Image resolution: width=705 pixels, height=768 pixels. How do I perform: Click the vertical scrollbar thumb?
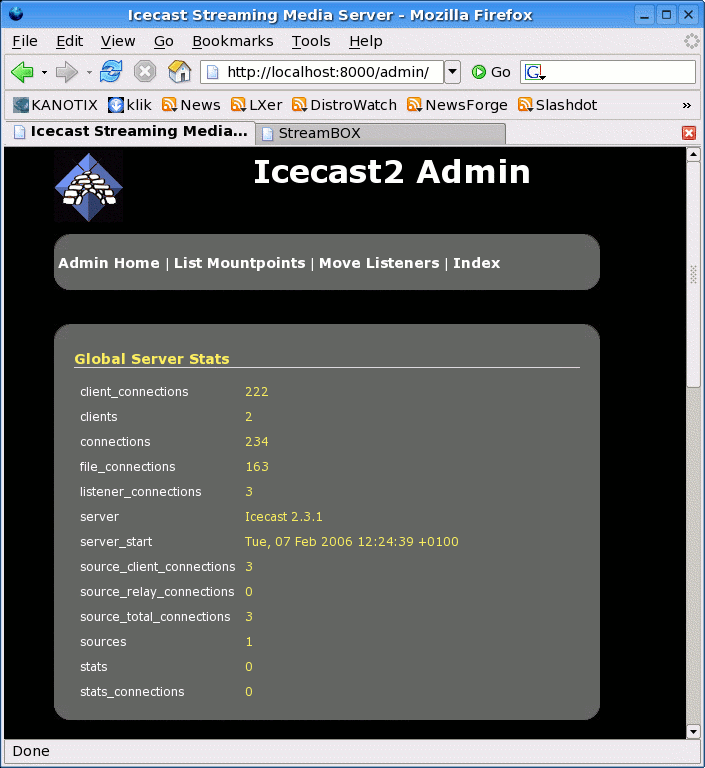pos(693,275)
